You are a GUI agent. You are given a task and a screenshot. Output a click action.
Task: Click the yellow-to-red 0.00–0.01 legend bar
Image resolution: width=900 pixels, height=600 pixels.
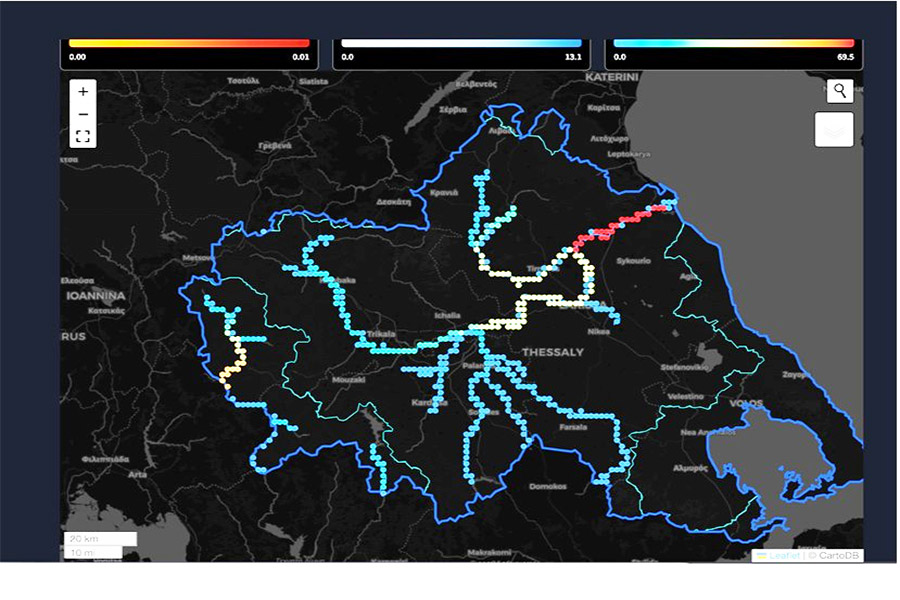pos(189,44)
